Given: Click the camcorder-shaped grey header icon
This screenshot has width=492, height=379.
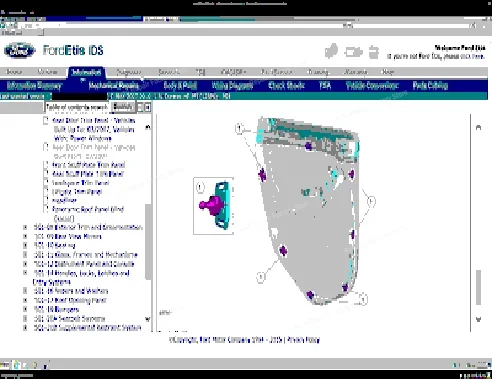Looking at the screenshot, I should point(353,52).
